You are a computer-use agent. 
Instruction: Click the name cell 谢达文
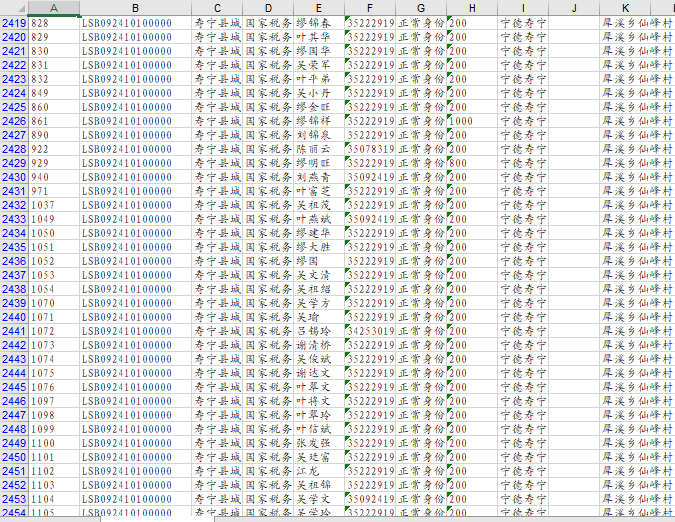(319, 373)
